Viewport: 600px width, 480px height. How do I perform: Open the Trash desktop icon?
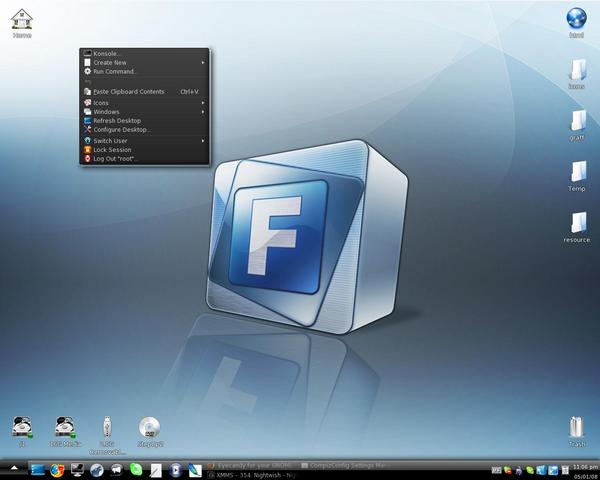(x=577, y=432)
